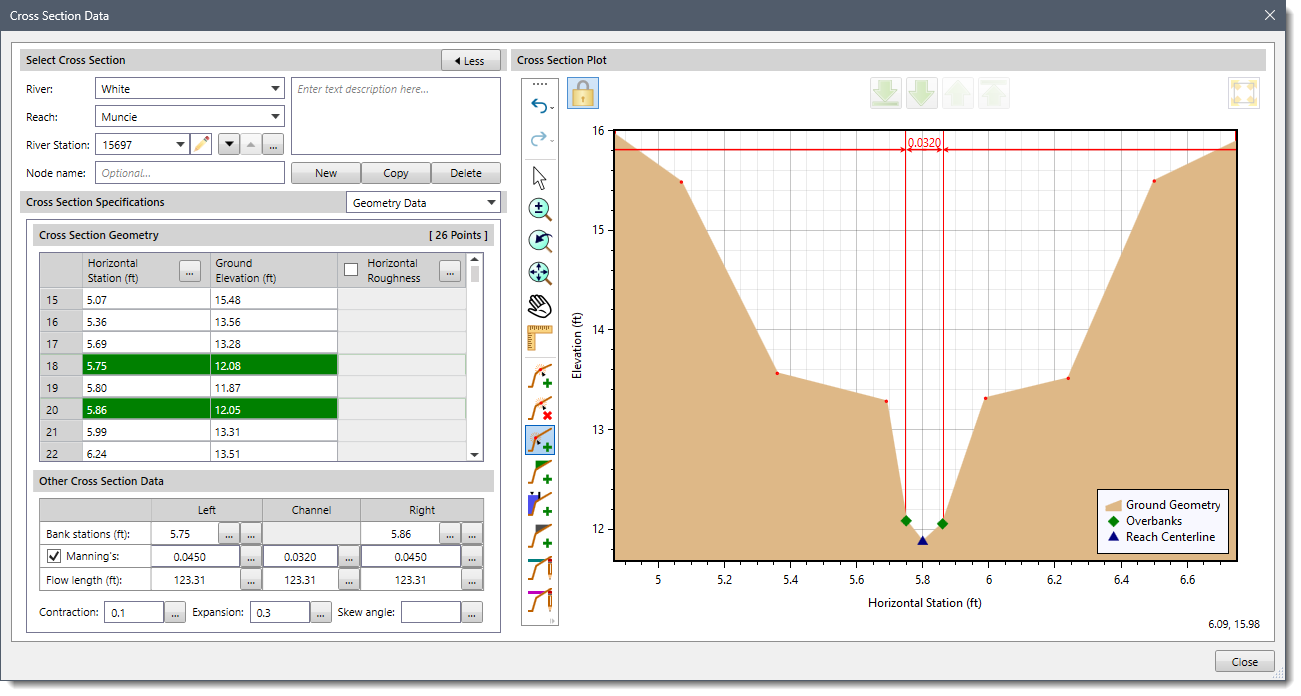Click the Undo arrow in plot toolbar
1301x696 pixels.
pos(538,106)
